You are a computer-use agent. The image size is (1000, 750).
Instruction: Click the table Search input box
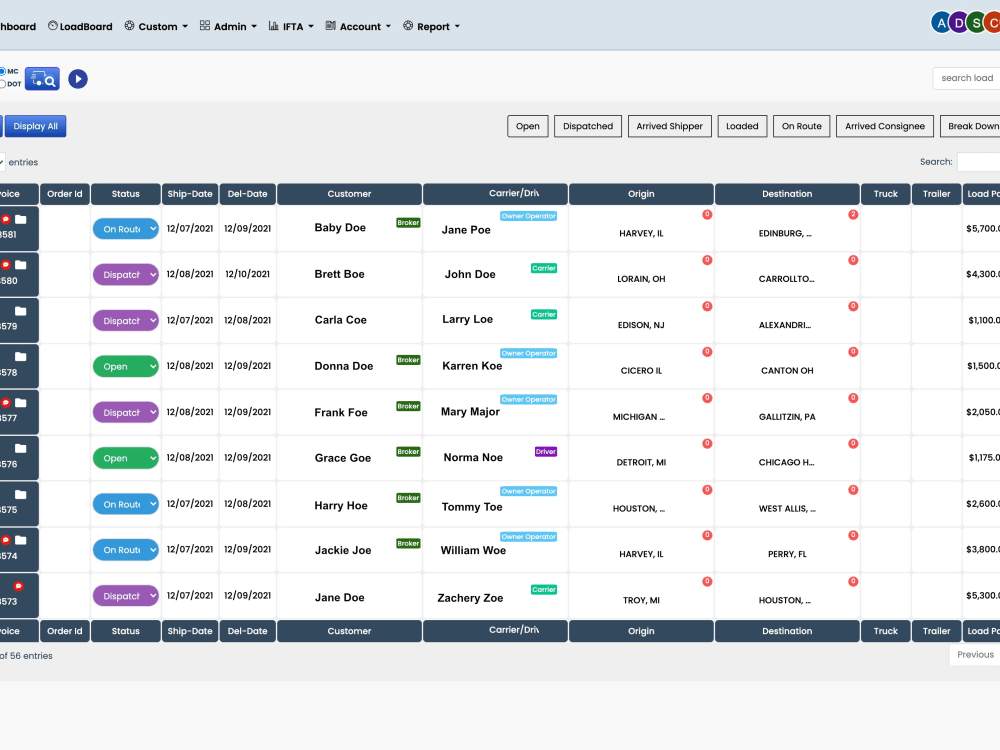pyautogui.click(x=979, y=162)
